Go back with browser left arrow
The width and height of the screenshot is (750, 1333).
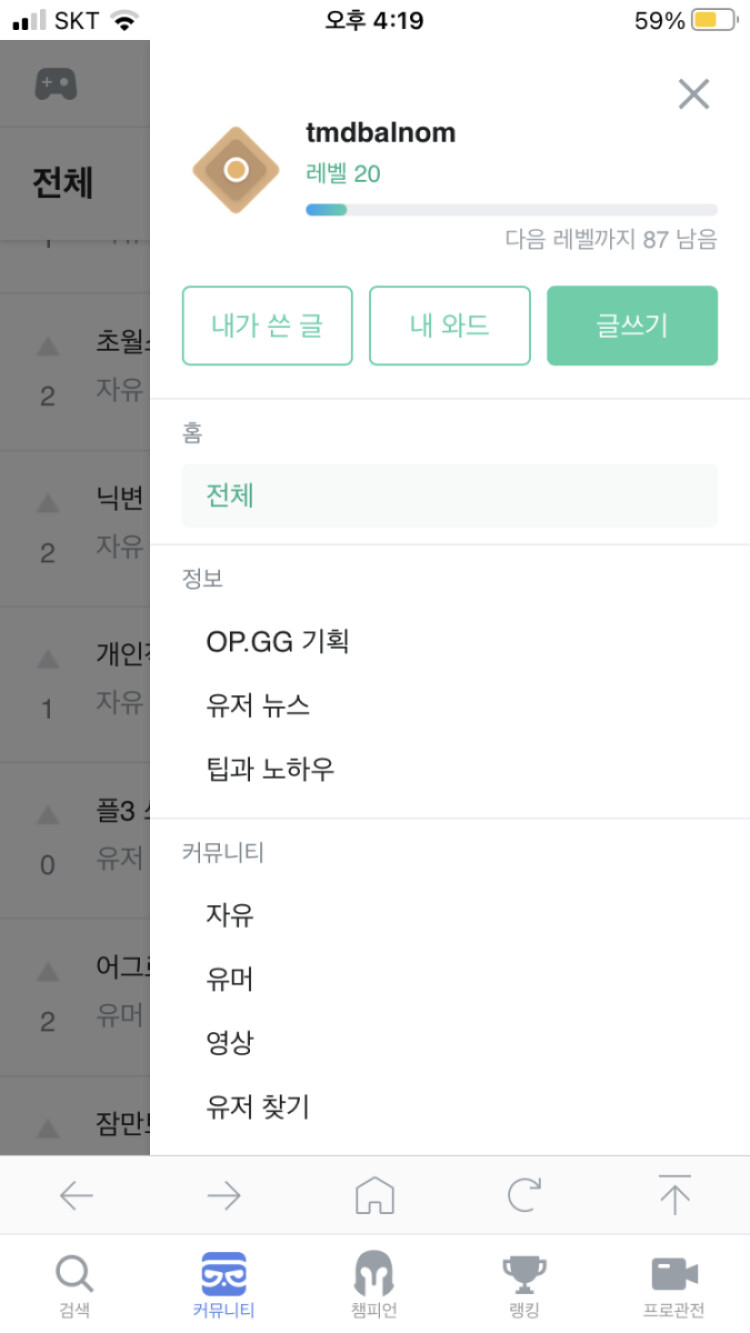(x=76, y=1195)
